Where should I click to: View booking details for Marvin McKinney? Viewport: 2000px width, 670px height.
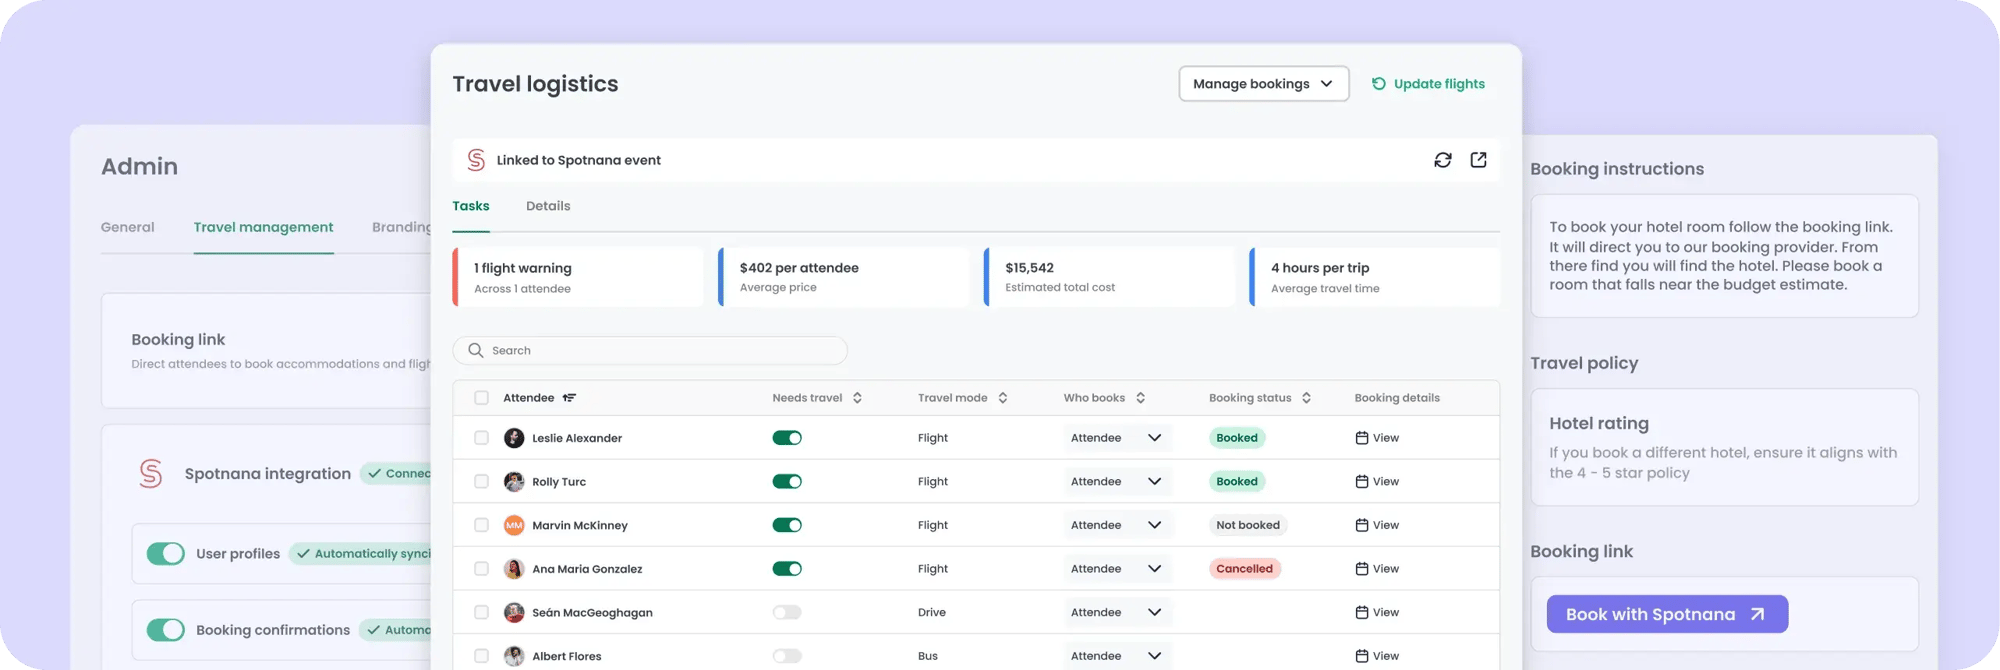(x=1377, y=525)
